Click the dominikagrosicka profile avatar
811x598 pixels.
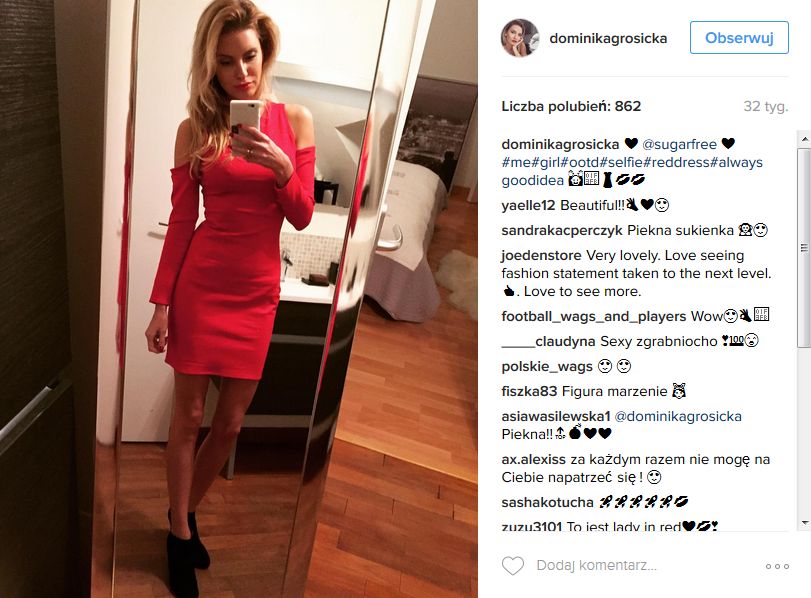520,38
